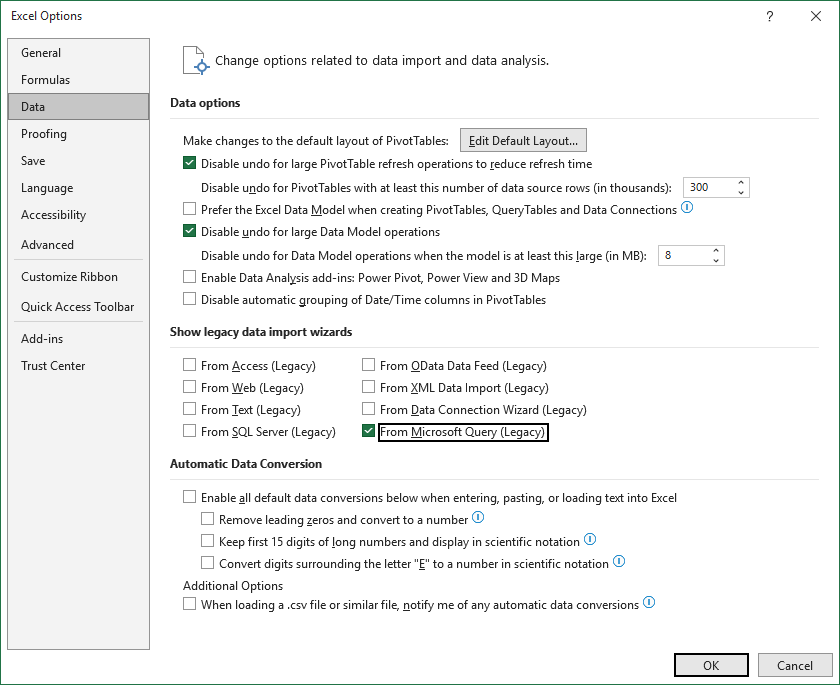Image resolution: width=840 pixels, height=685 pixels.
Task: Toggle Disable undo for large Data Model operations
Action: tap(189, 231)
